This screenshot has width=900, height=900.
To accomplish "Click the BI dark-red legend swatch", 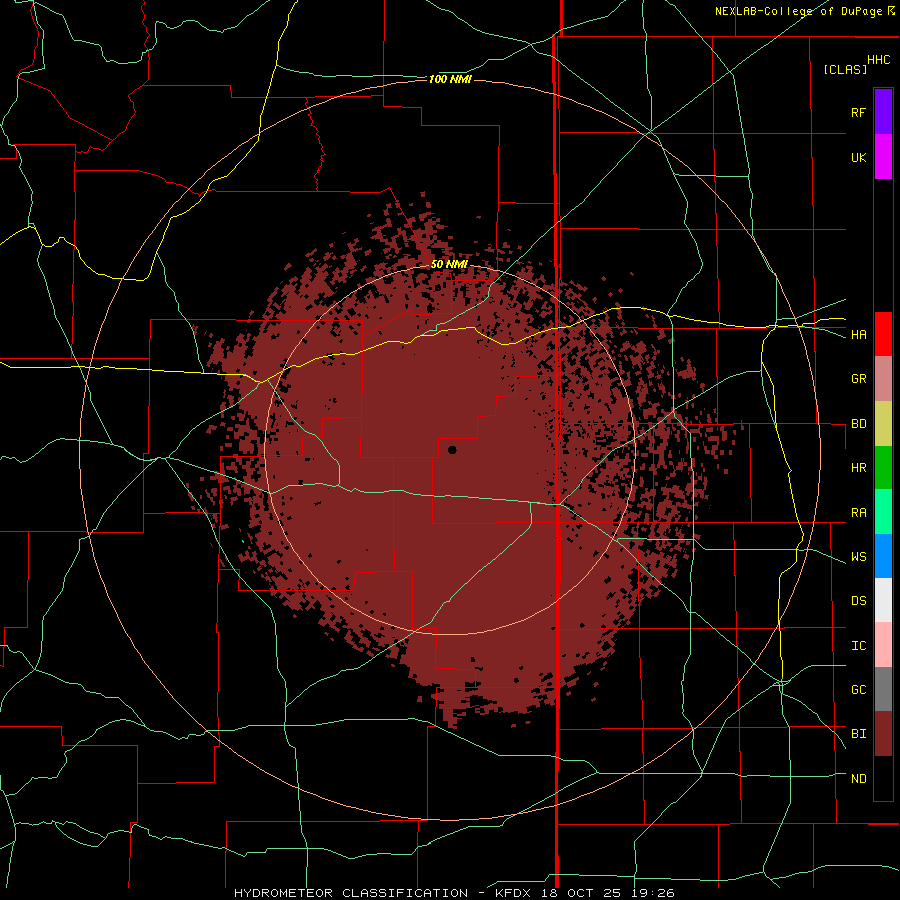I will coord(883,734).
